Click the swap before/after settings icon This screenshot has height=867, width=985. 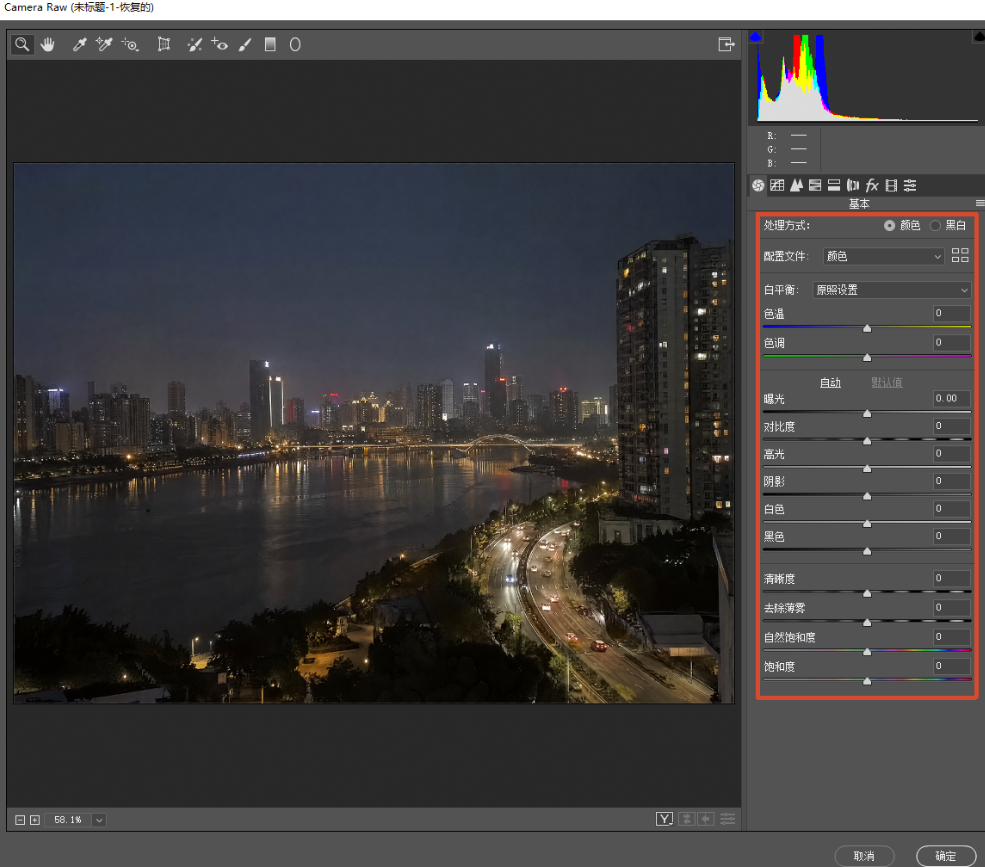[686, 819]
